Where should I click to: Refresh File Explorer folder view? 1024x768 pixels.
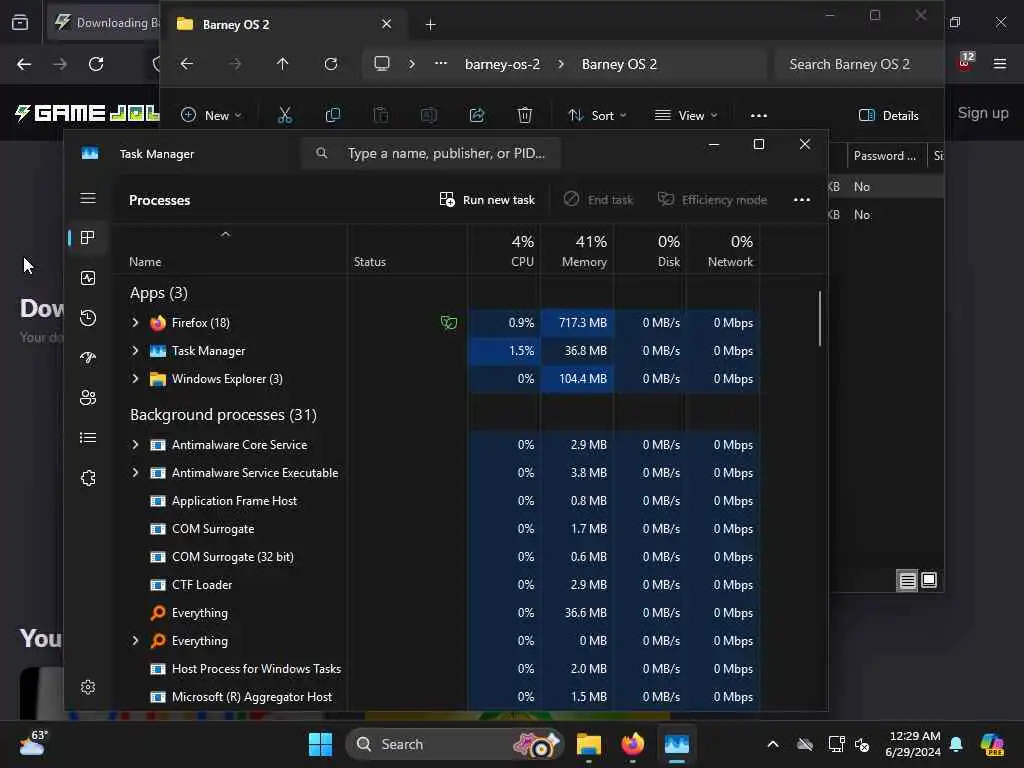(331, 64)
